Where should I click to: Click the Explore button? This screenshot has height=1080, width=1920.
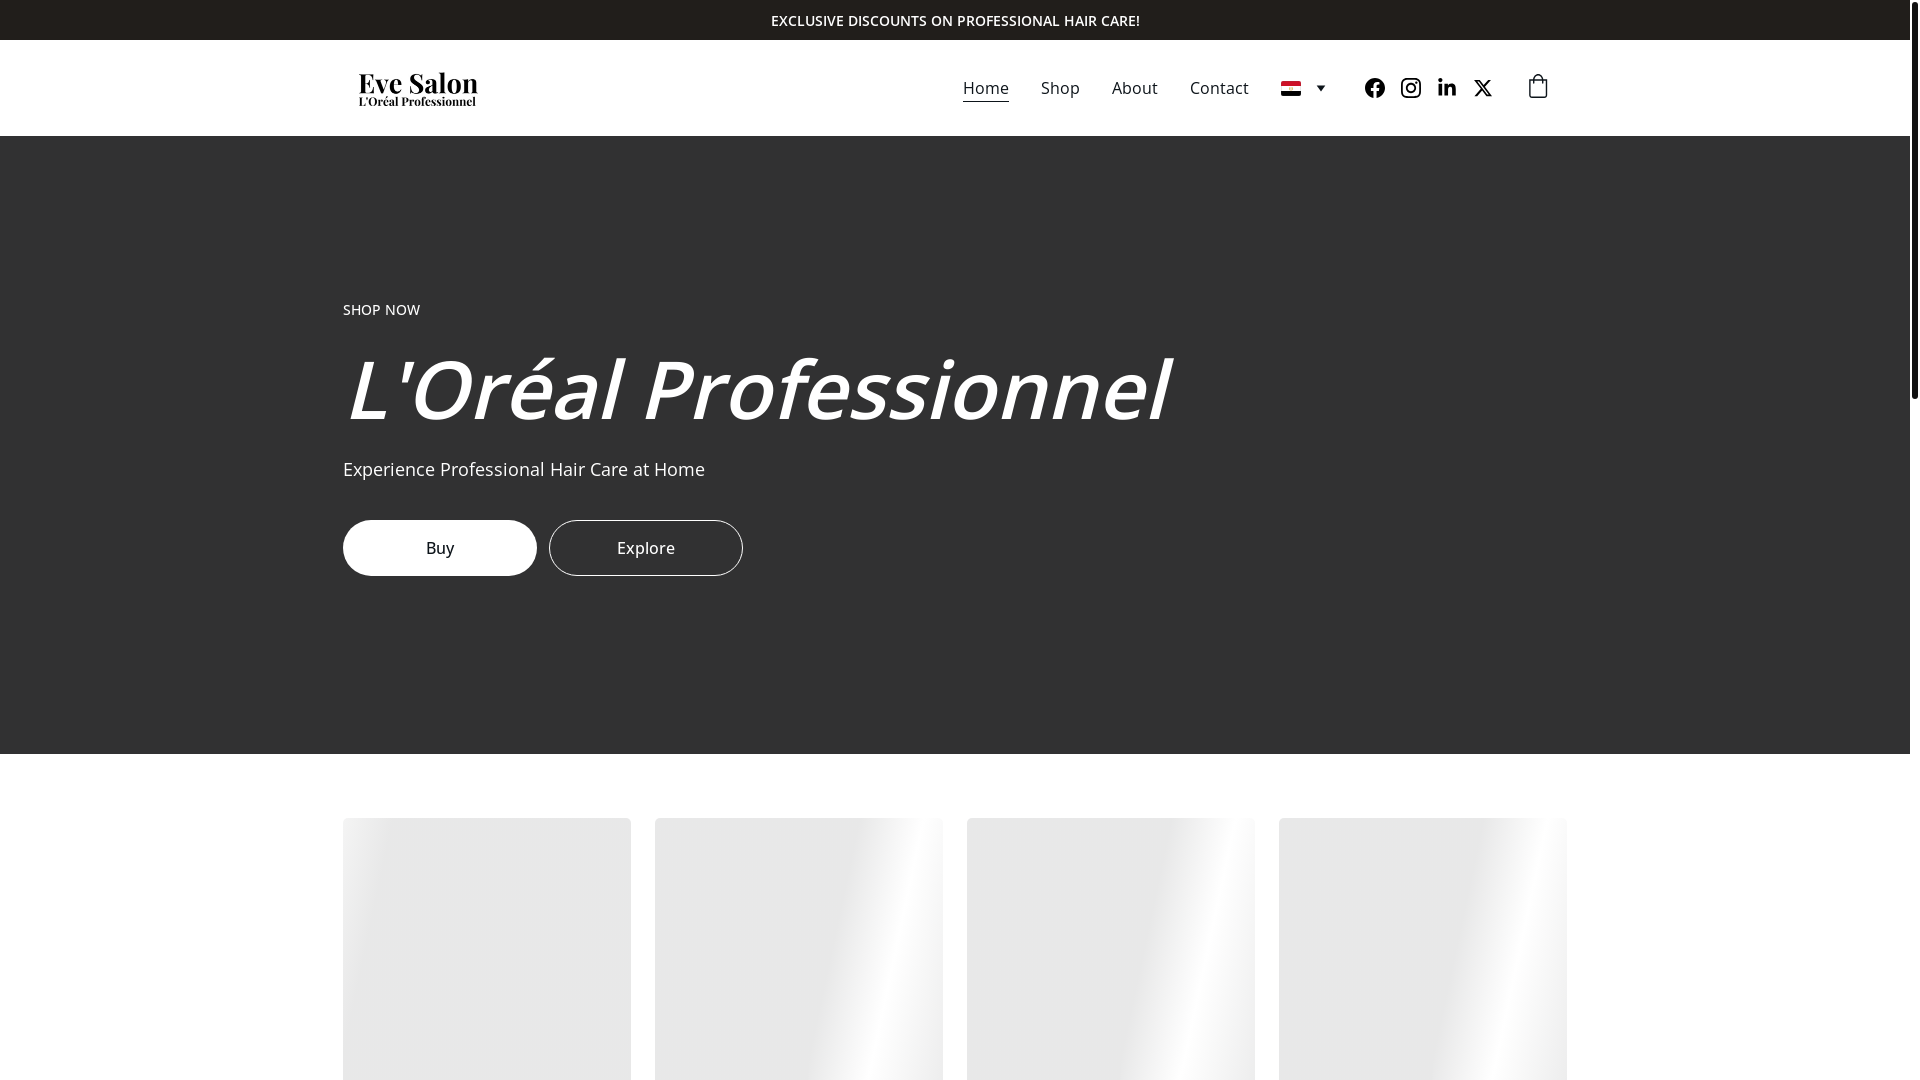pos(646,548)
